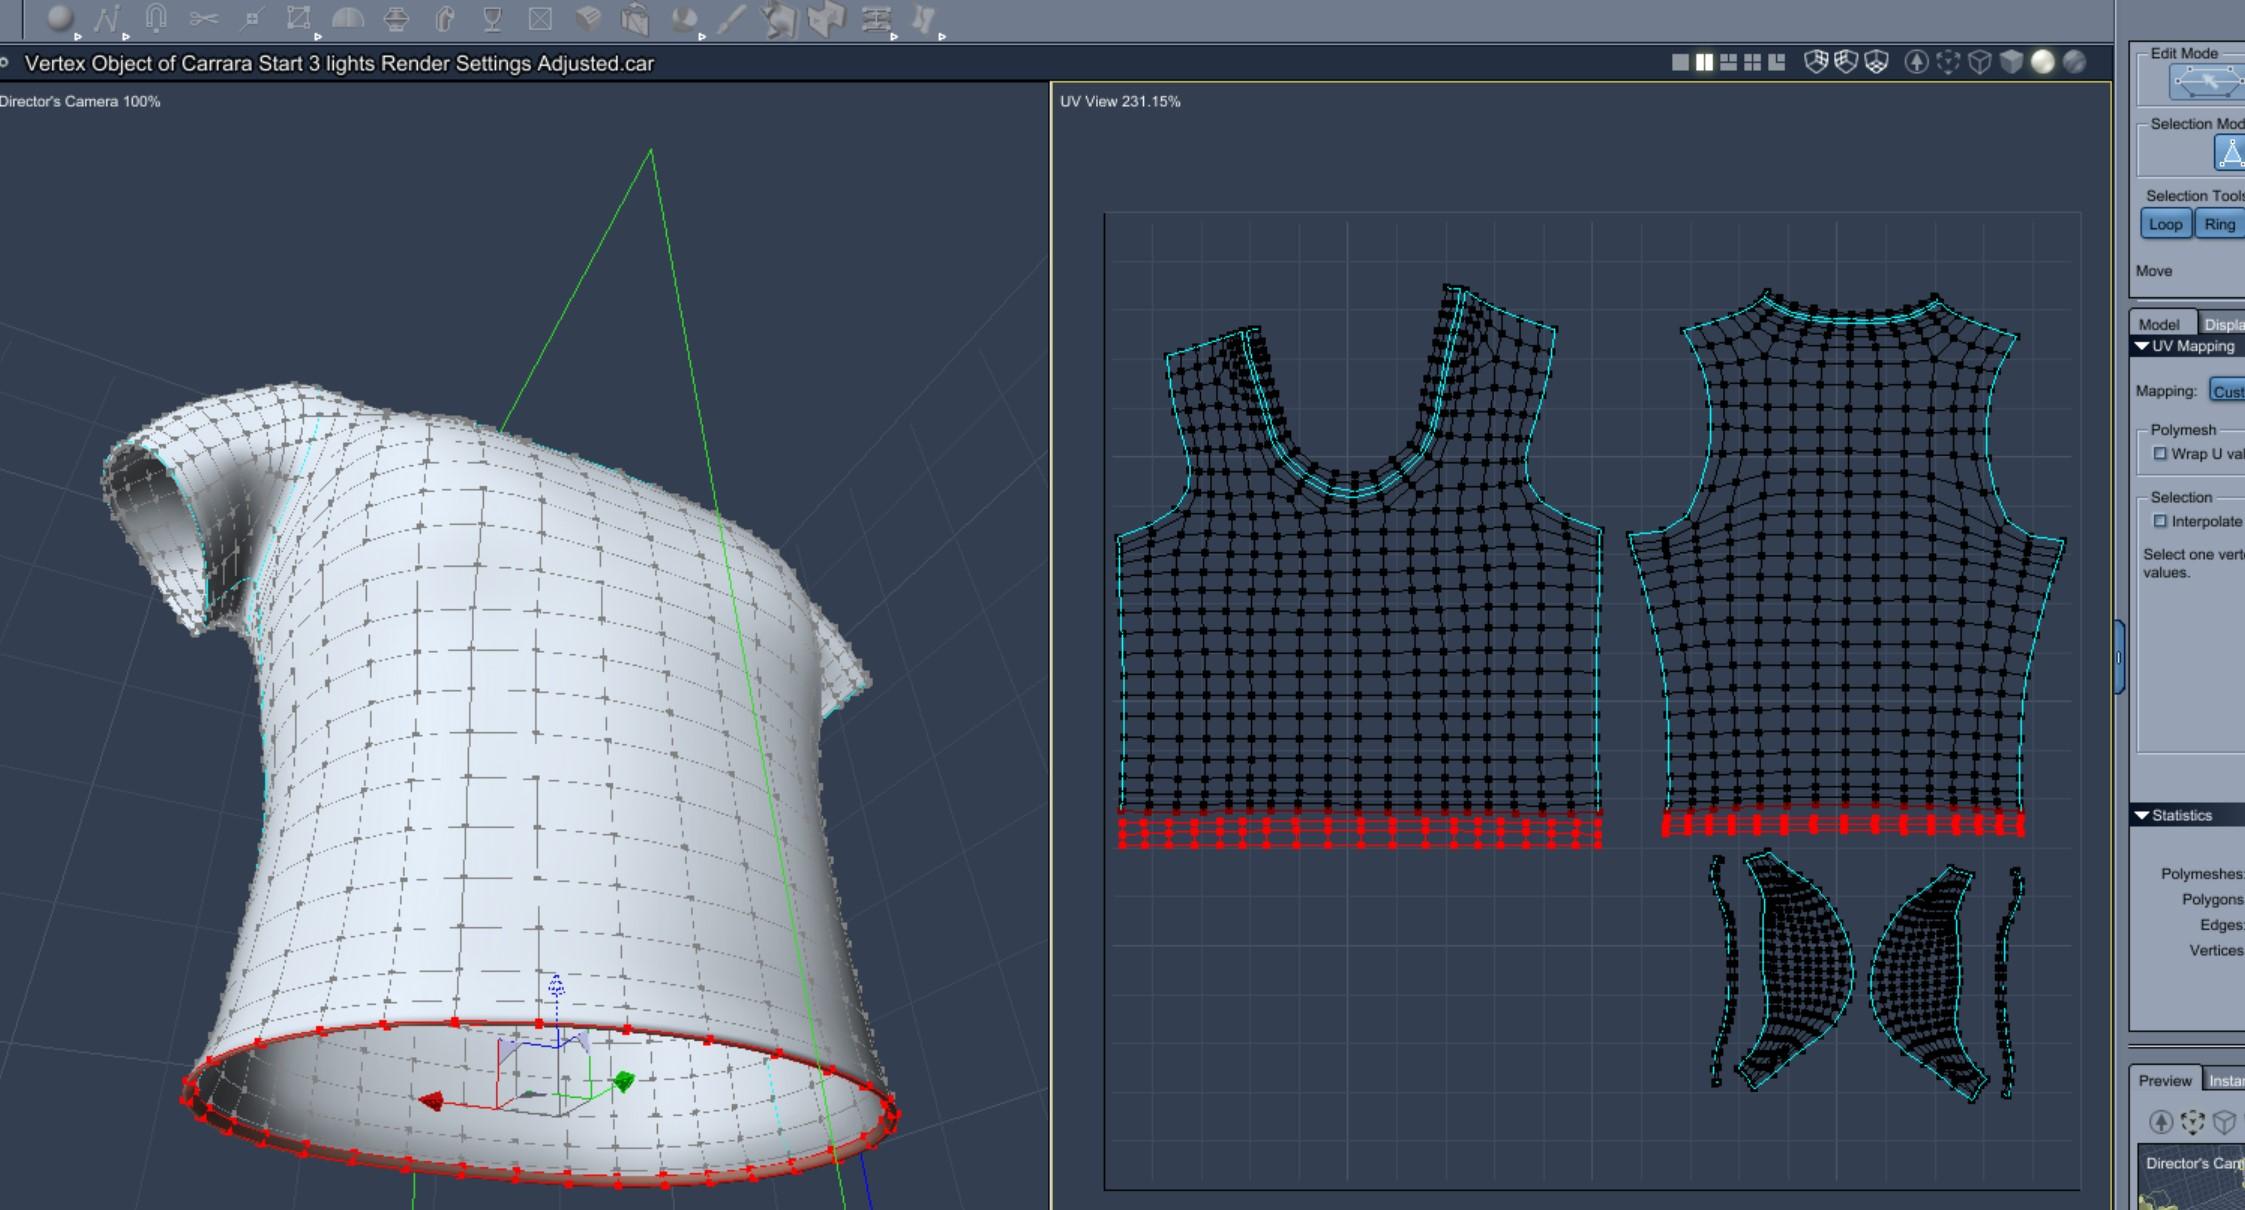Select the scissors cut tool
This screenshot has height=1210, width=2245.
click(203, 18)
